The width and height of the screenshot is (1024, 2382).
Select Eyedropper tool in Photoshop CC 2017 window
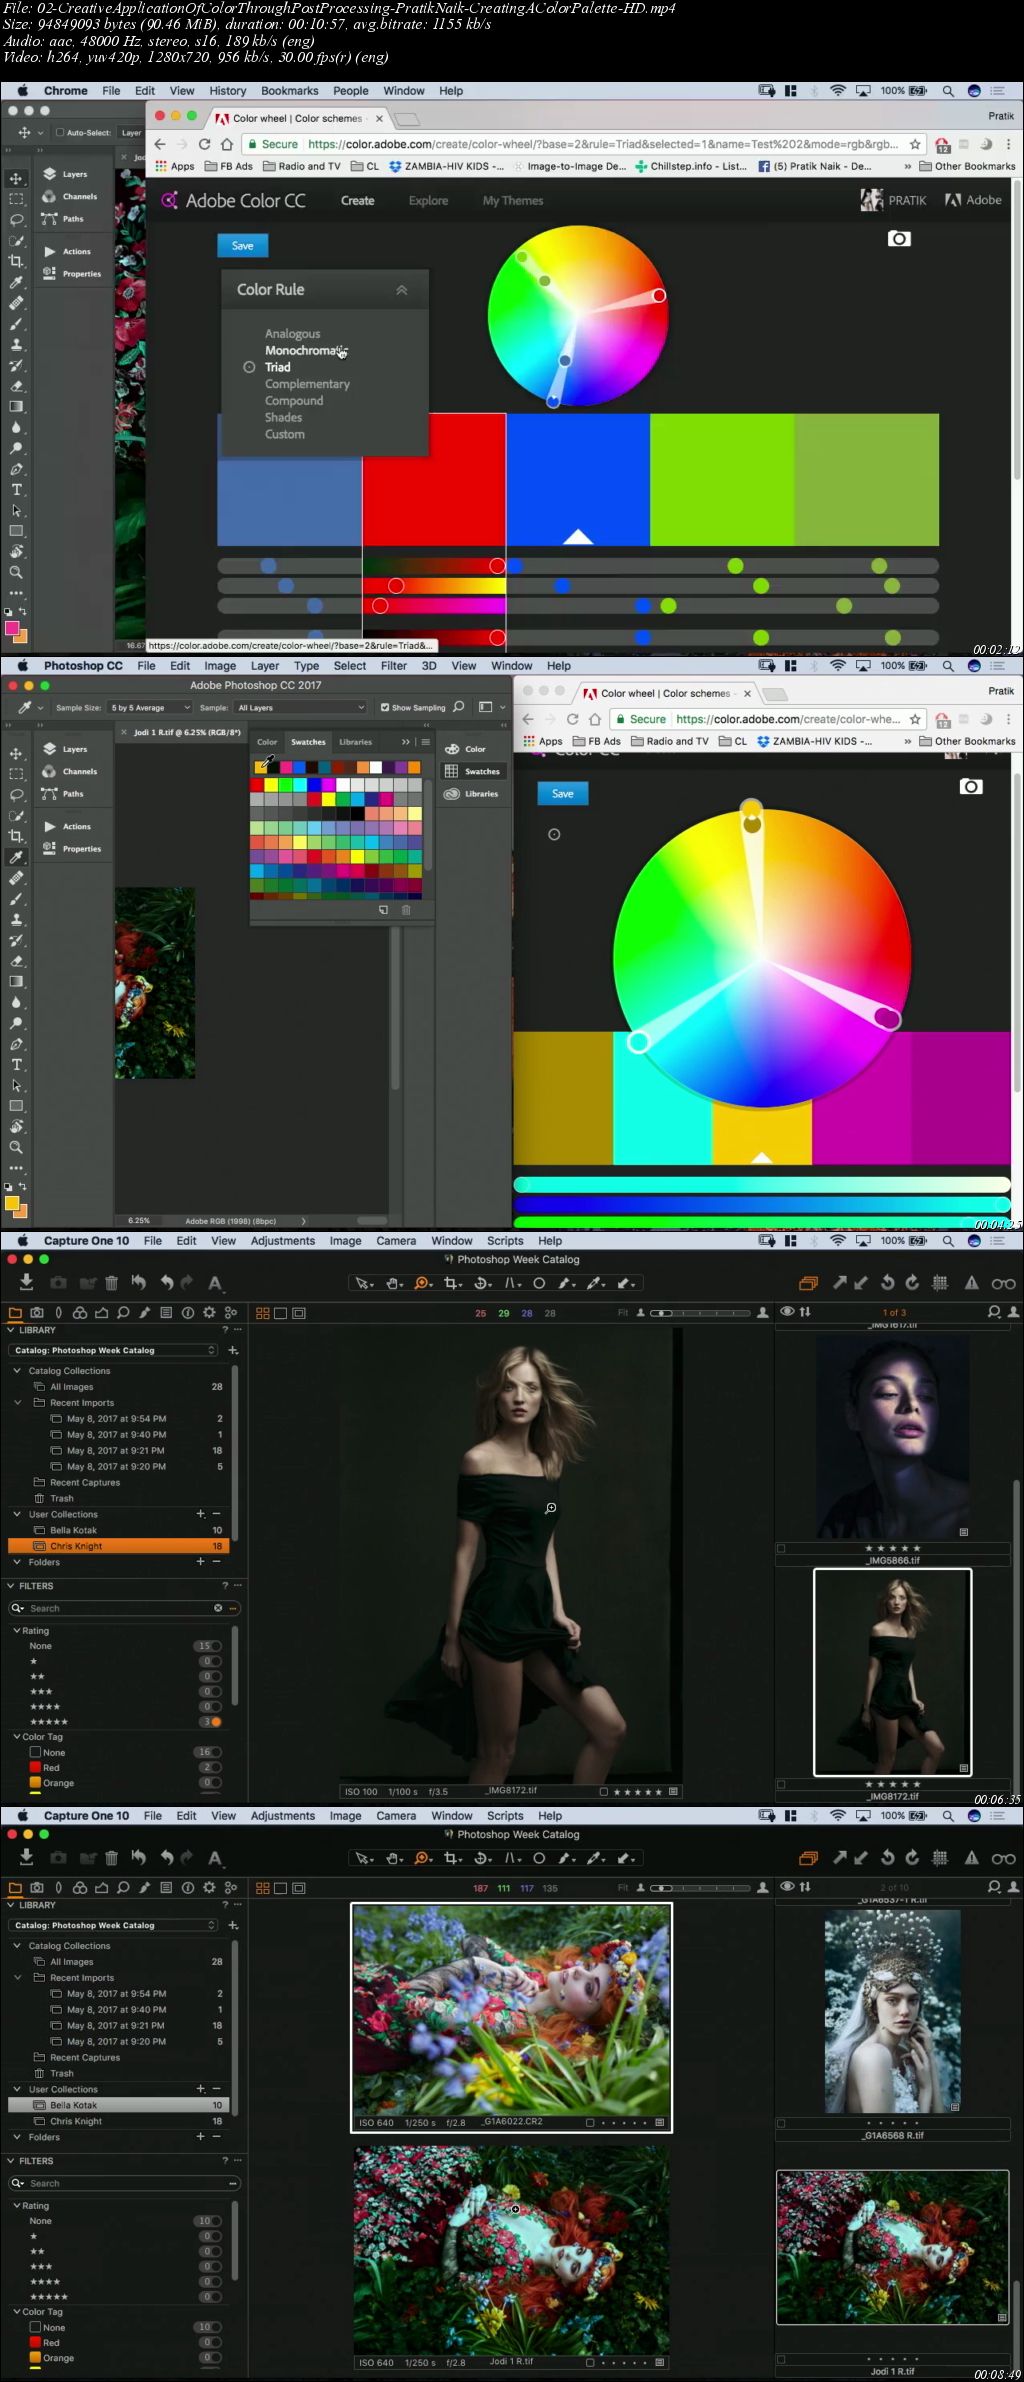[16, 857]
